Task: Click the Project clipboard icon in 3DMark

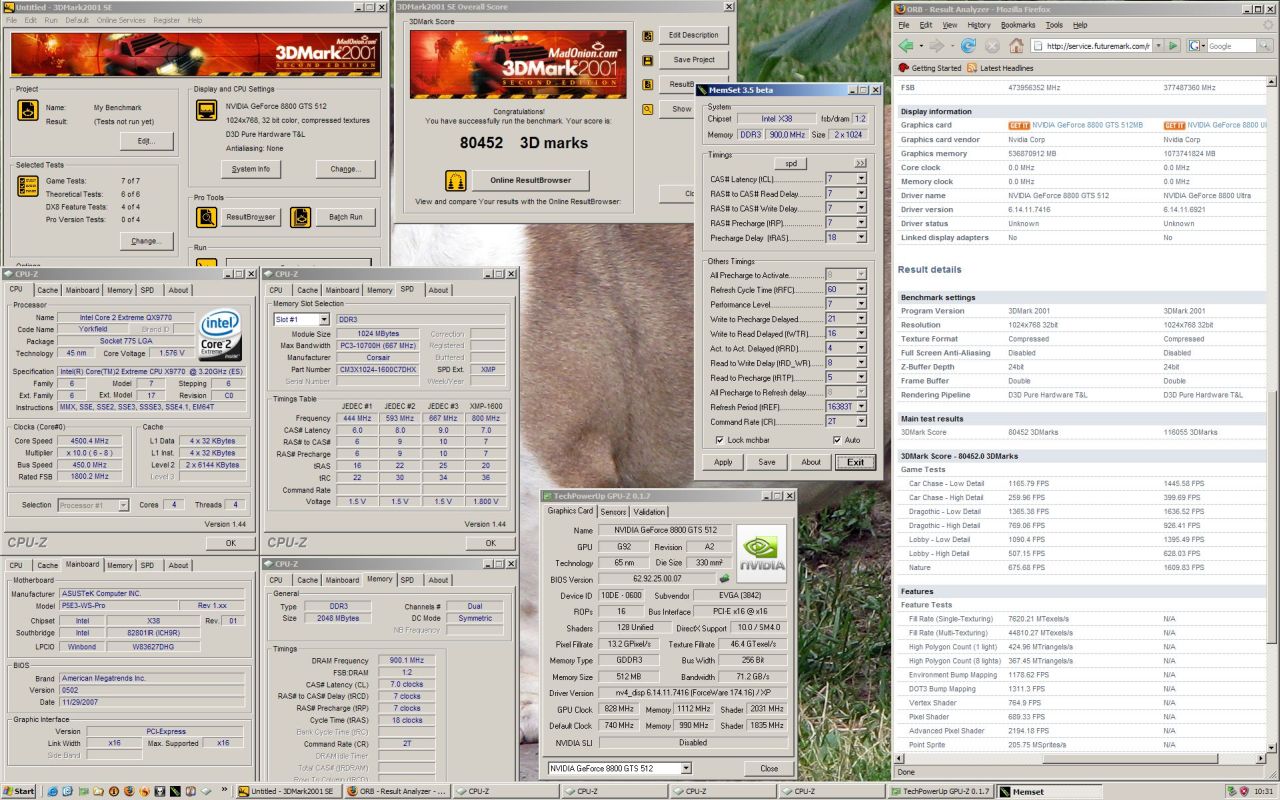Action: (x=28, y=110)
